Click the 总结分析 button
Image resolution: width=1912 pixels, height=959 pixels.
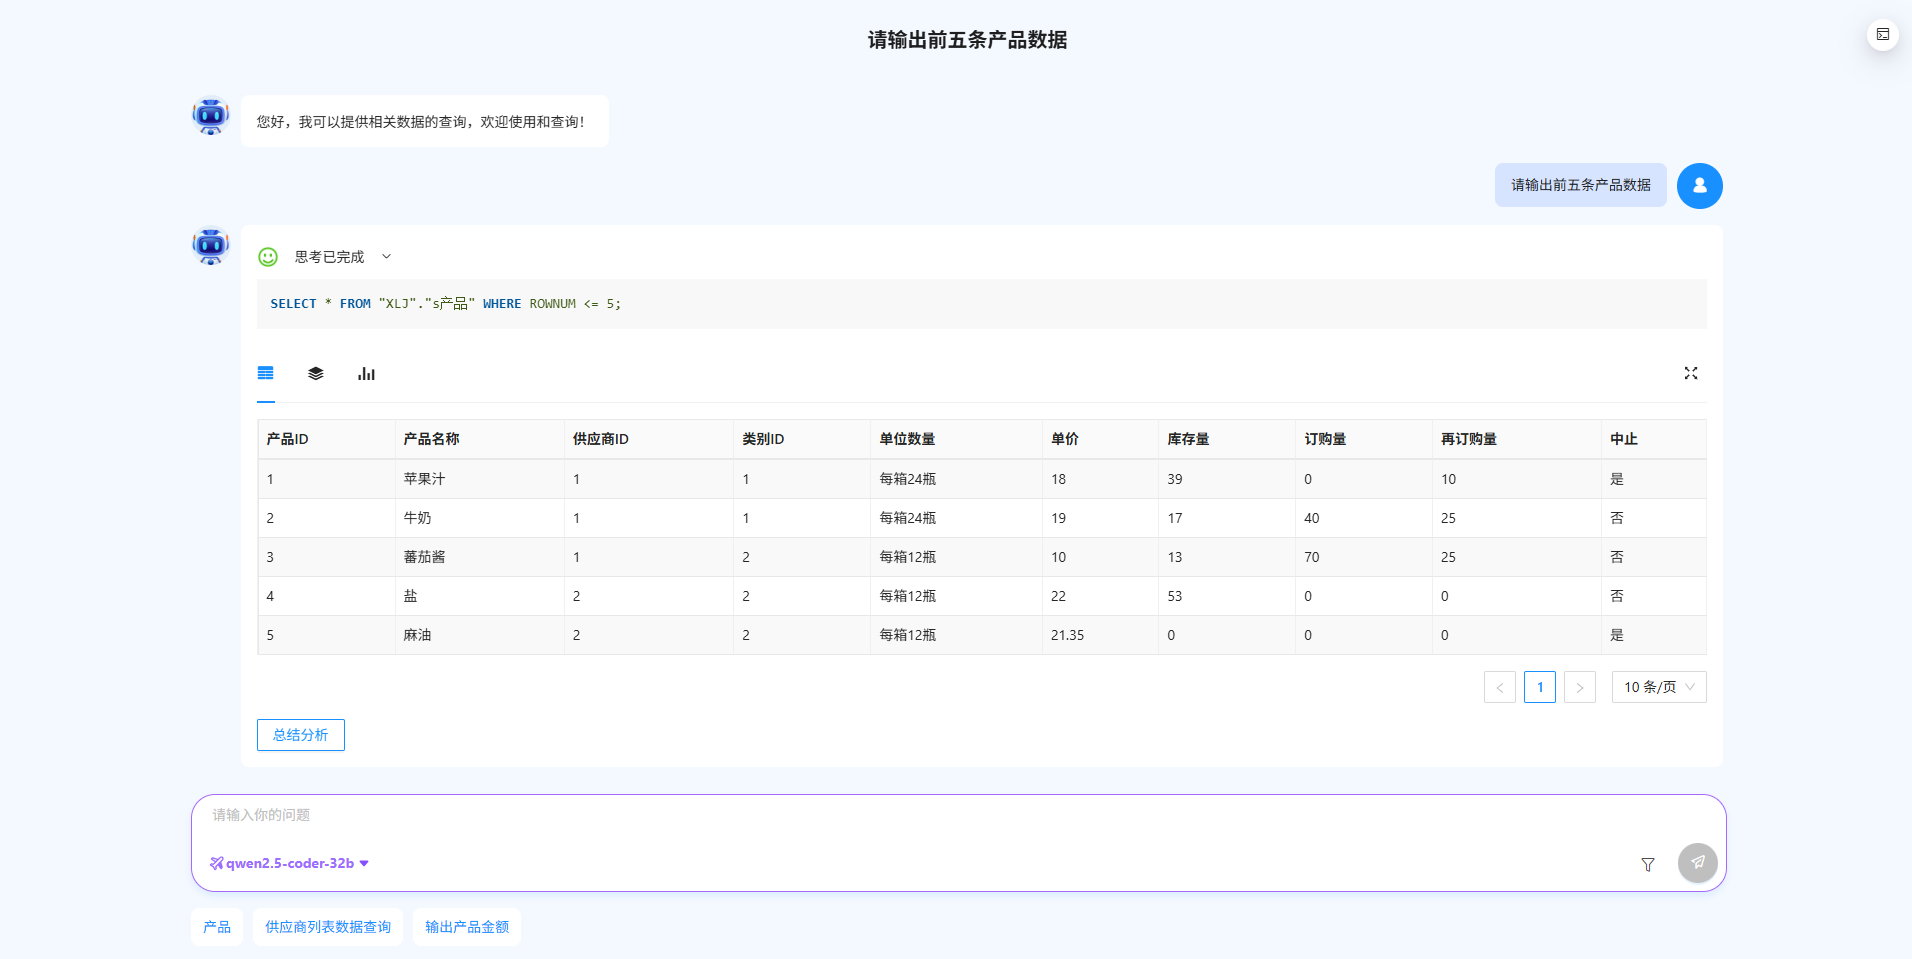(x=300, y=735)
